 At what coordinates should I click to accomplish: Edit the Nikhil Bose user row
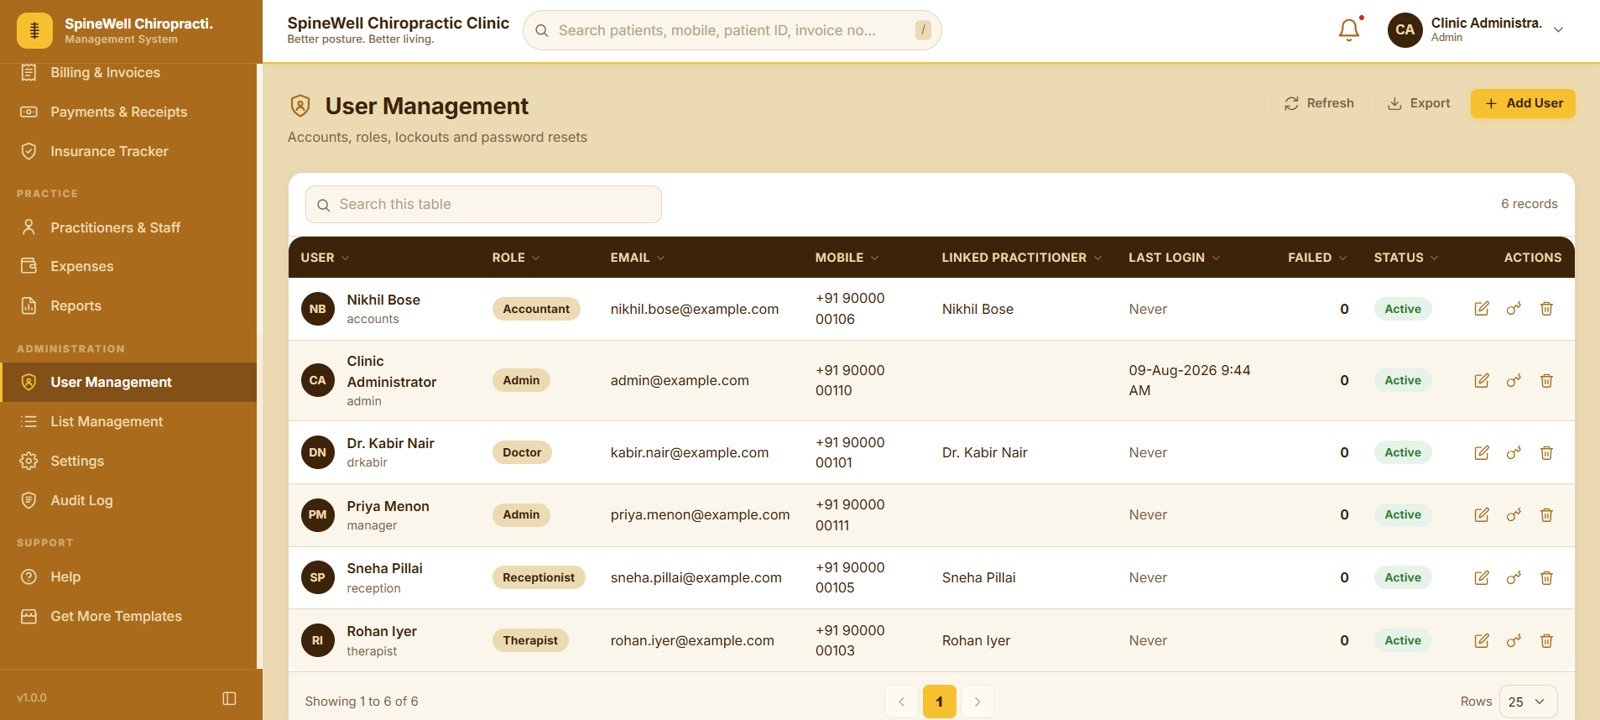(1482, 309)
